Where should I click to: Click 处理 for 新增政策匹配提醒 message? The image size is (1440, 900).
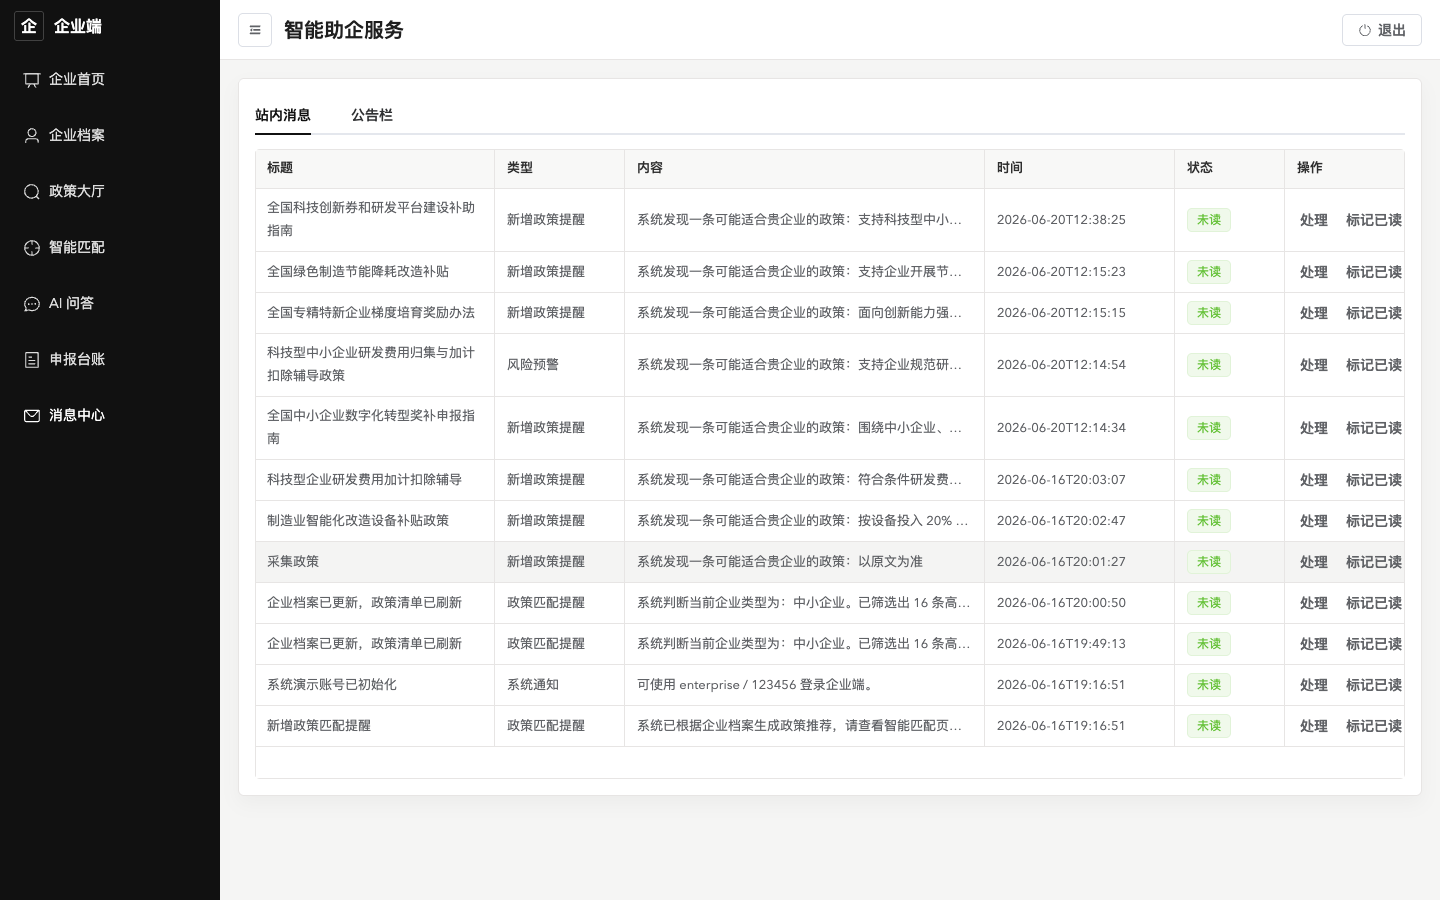[x=1314, y=726]
